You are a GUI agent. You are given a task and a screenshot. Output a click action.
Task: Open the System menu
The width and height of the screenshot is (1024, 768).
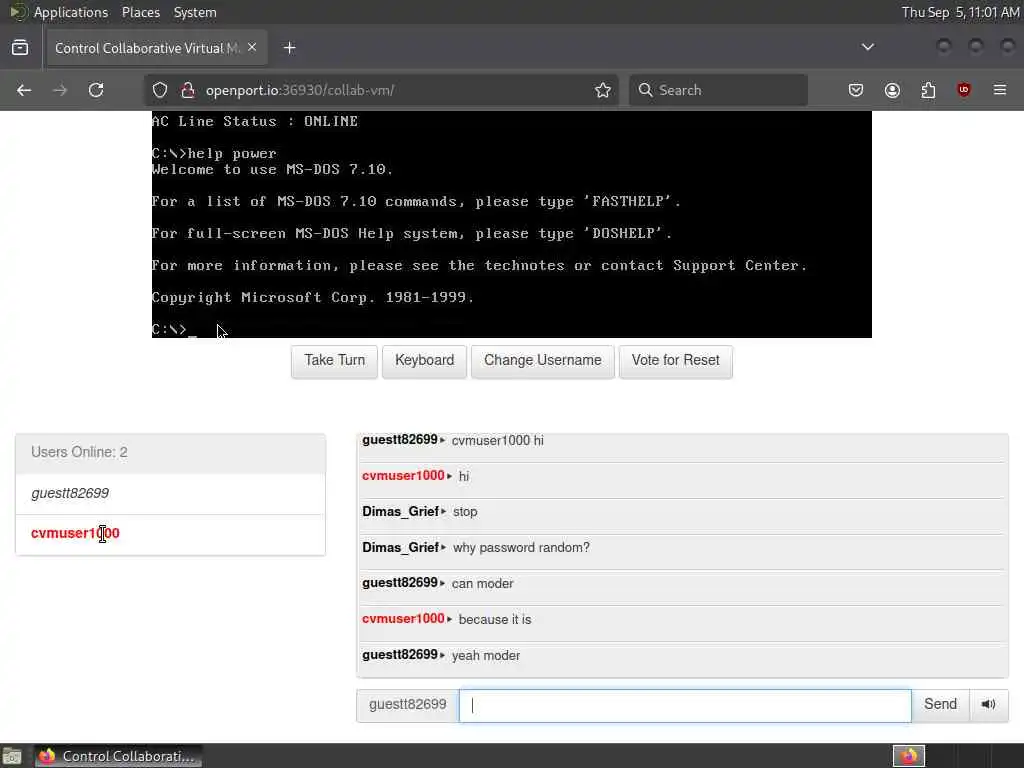click(x=195, y=12)
